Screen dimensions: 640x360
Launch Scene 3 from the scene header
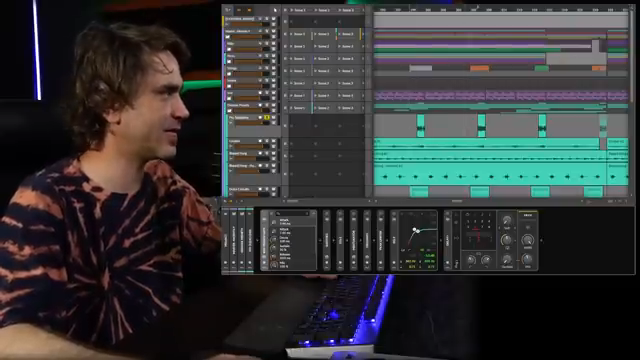pos(347,10)
